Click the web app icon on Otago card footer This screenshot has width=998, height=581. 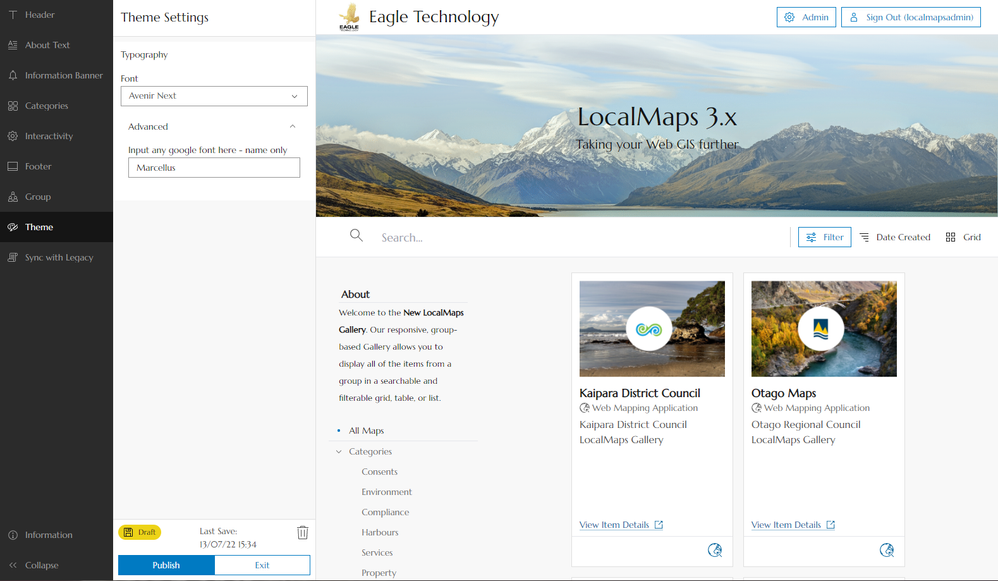[887, 550]
